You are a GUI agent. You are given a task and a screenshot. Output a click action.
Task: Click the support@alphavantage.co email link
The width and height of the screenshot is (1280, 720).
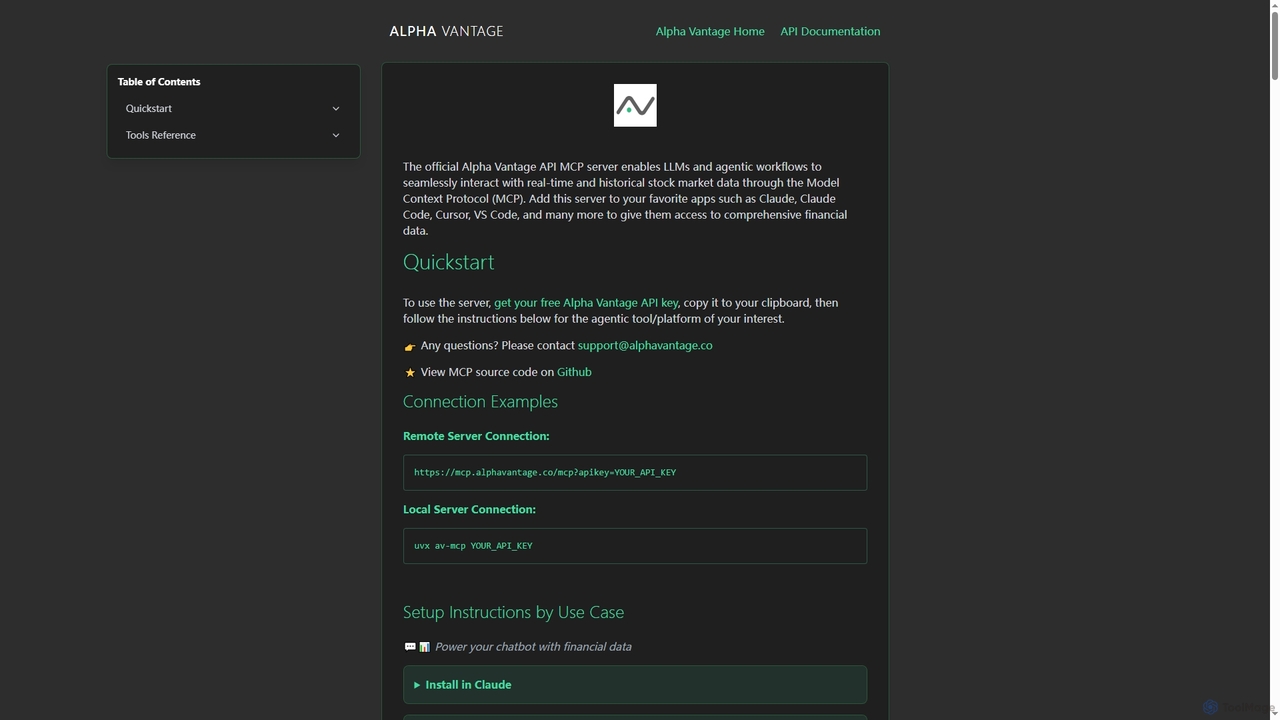[645, 345]
